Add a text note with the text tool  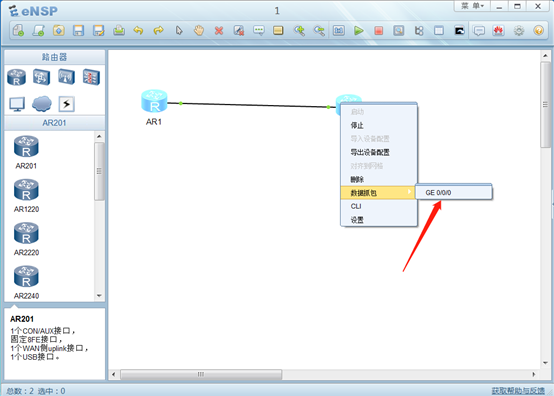pos(259,31)
